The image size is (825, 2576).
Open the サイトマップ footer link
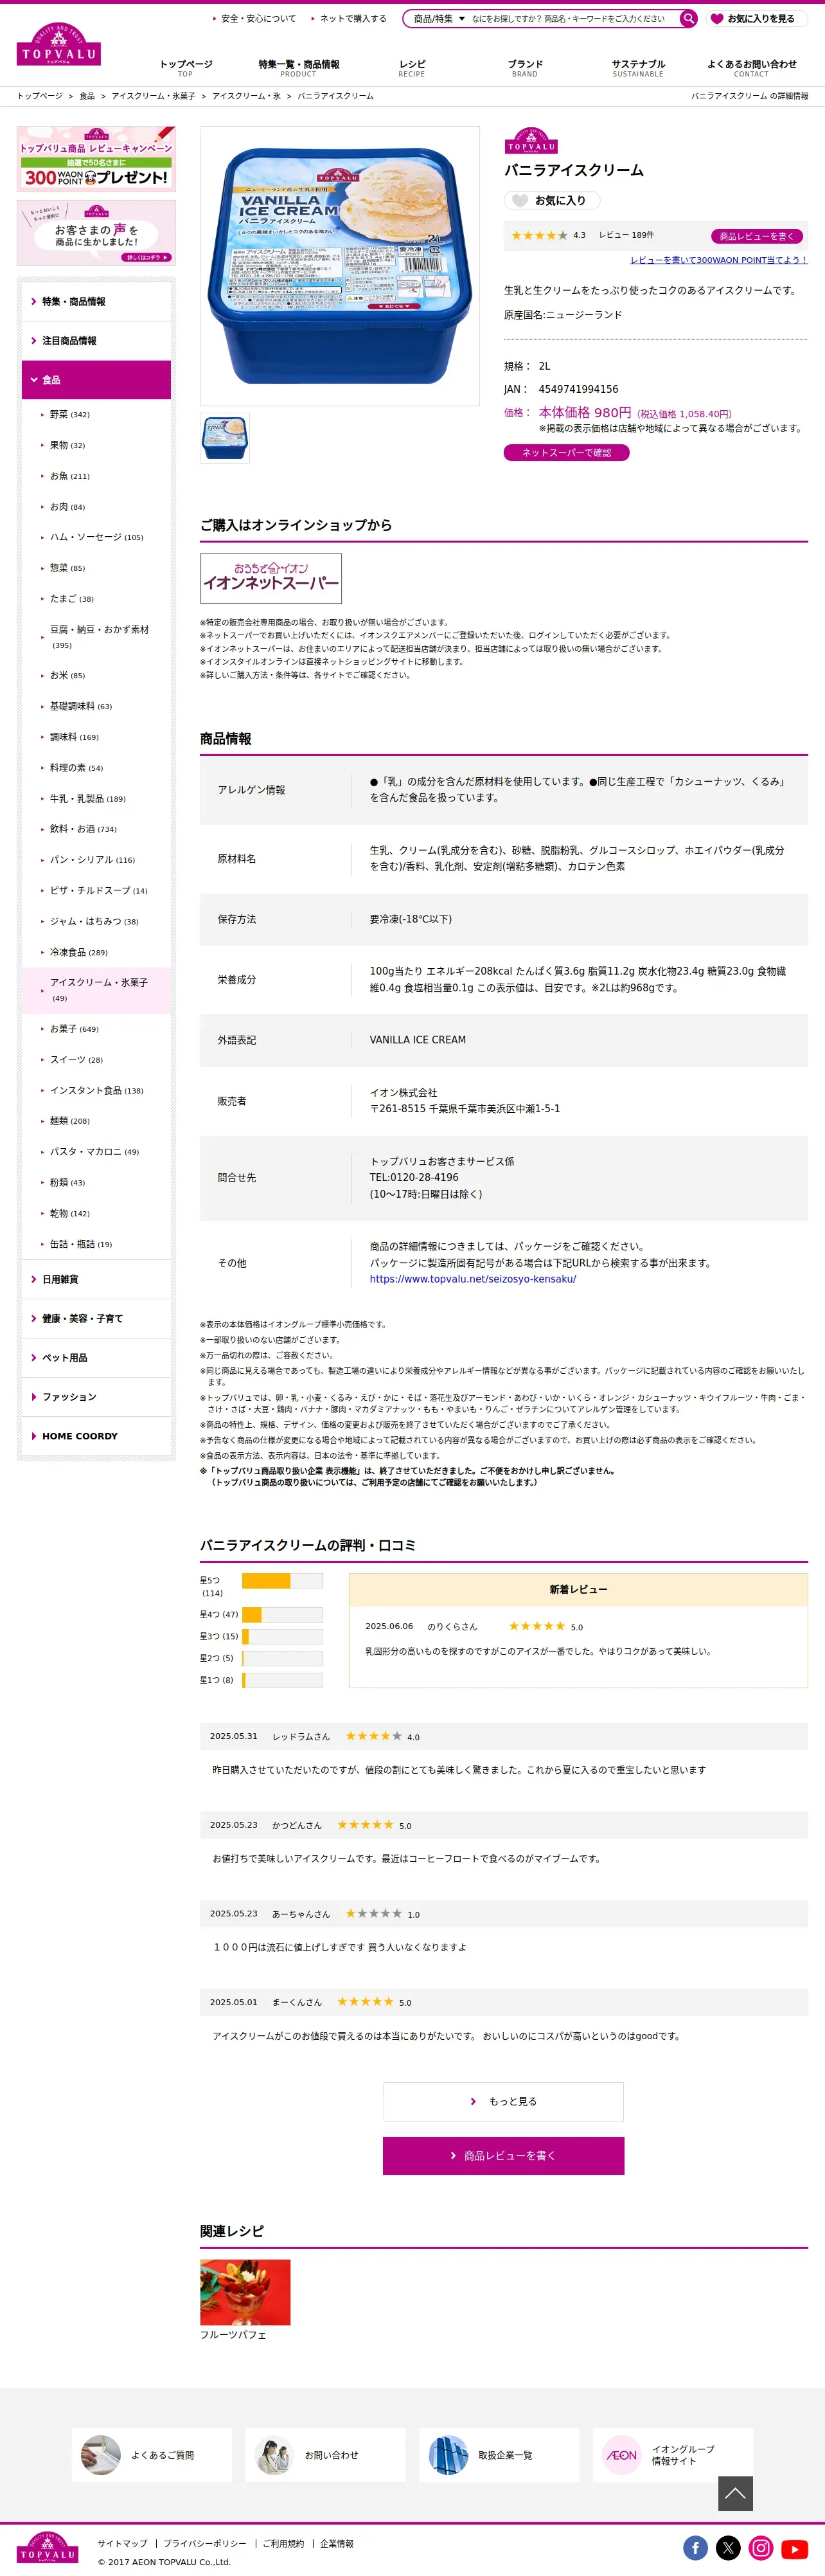(x=122, y=2543)
